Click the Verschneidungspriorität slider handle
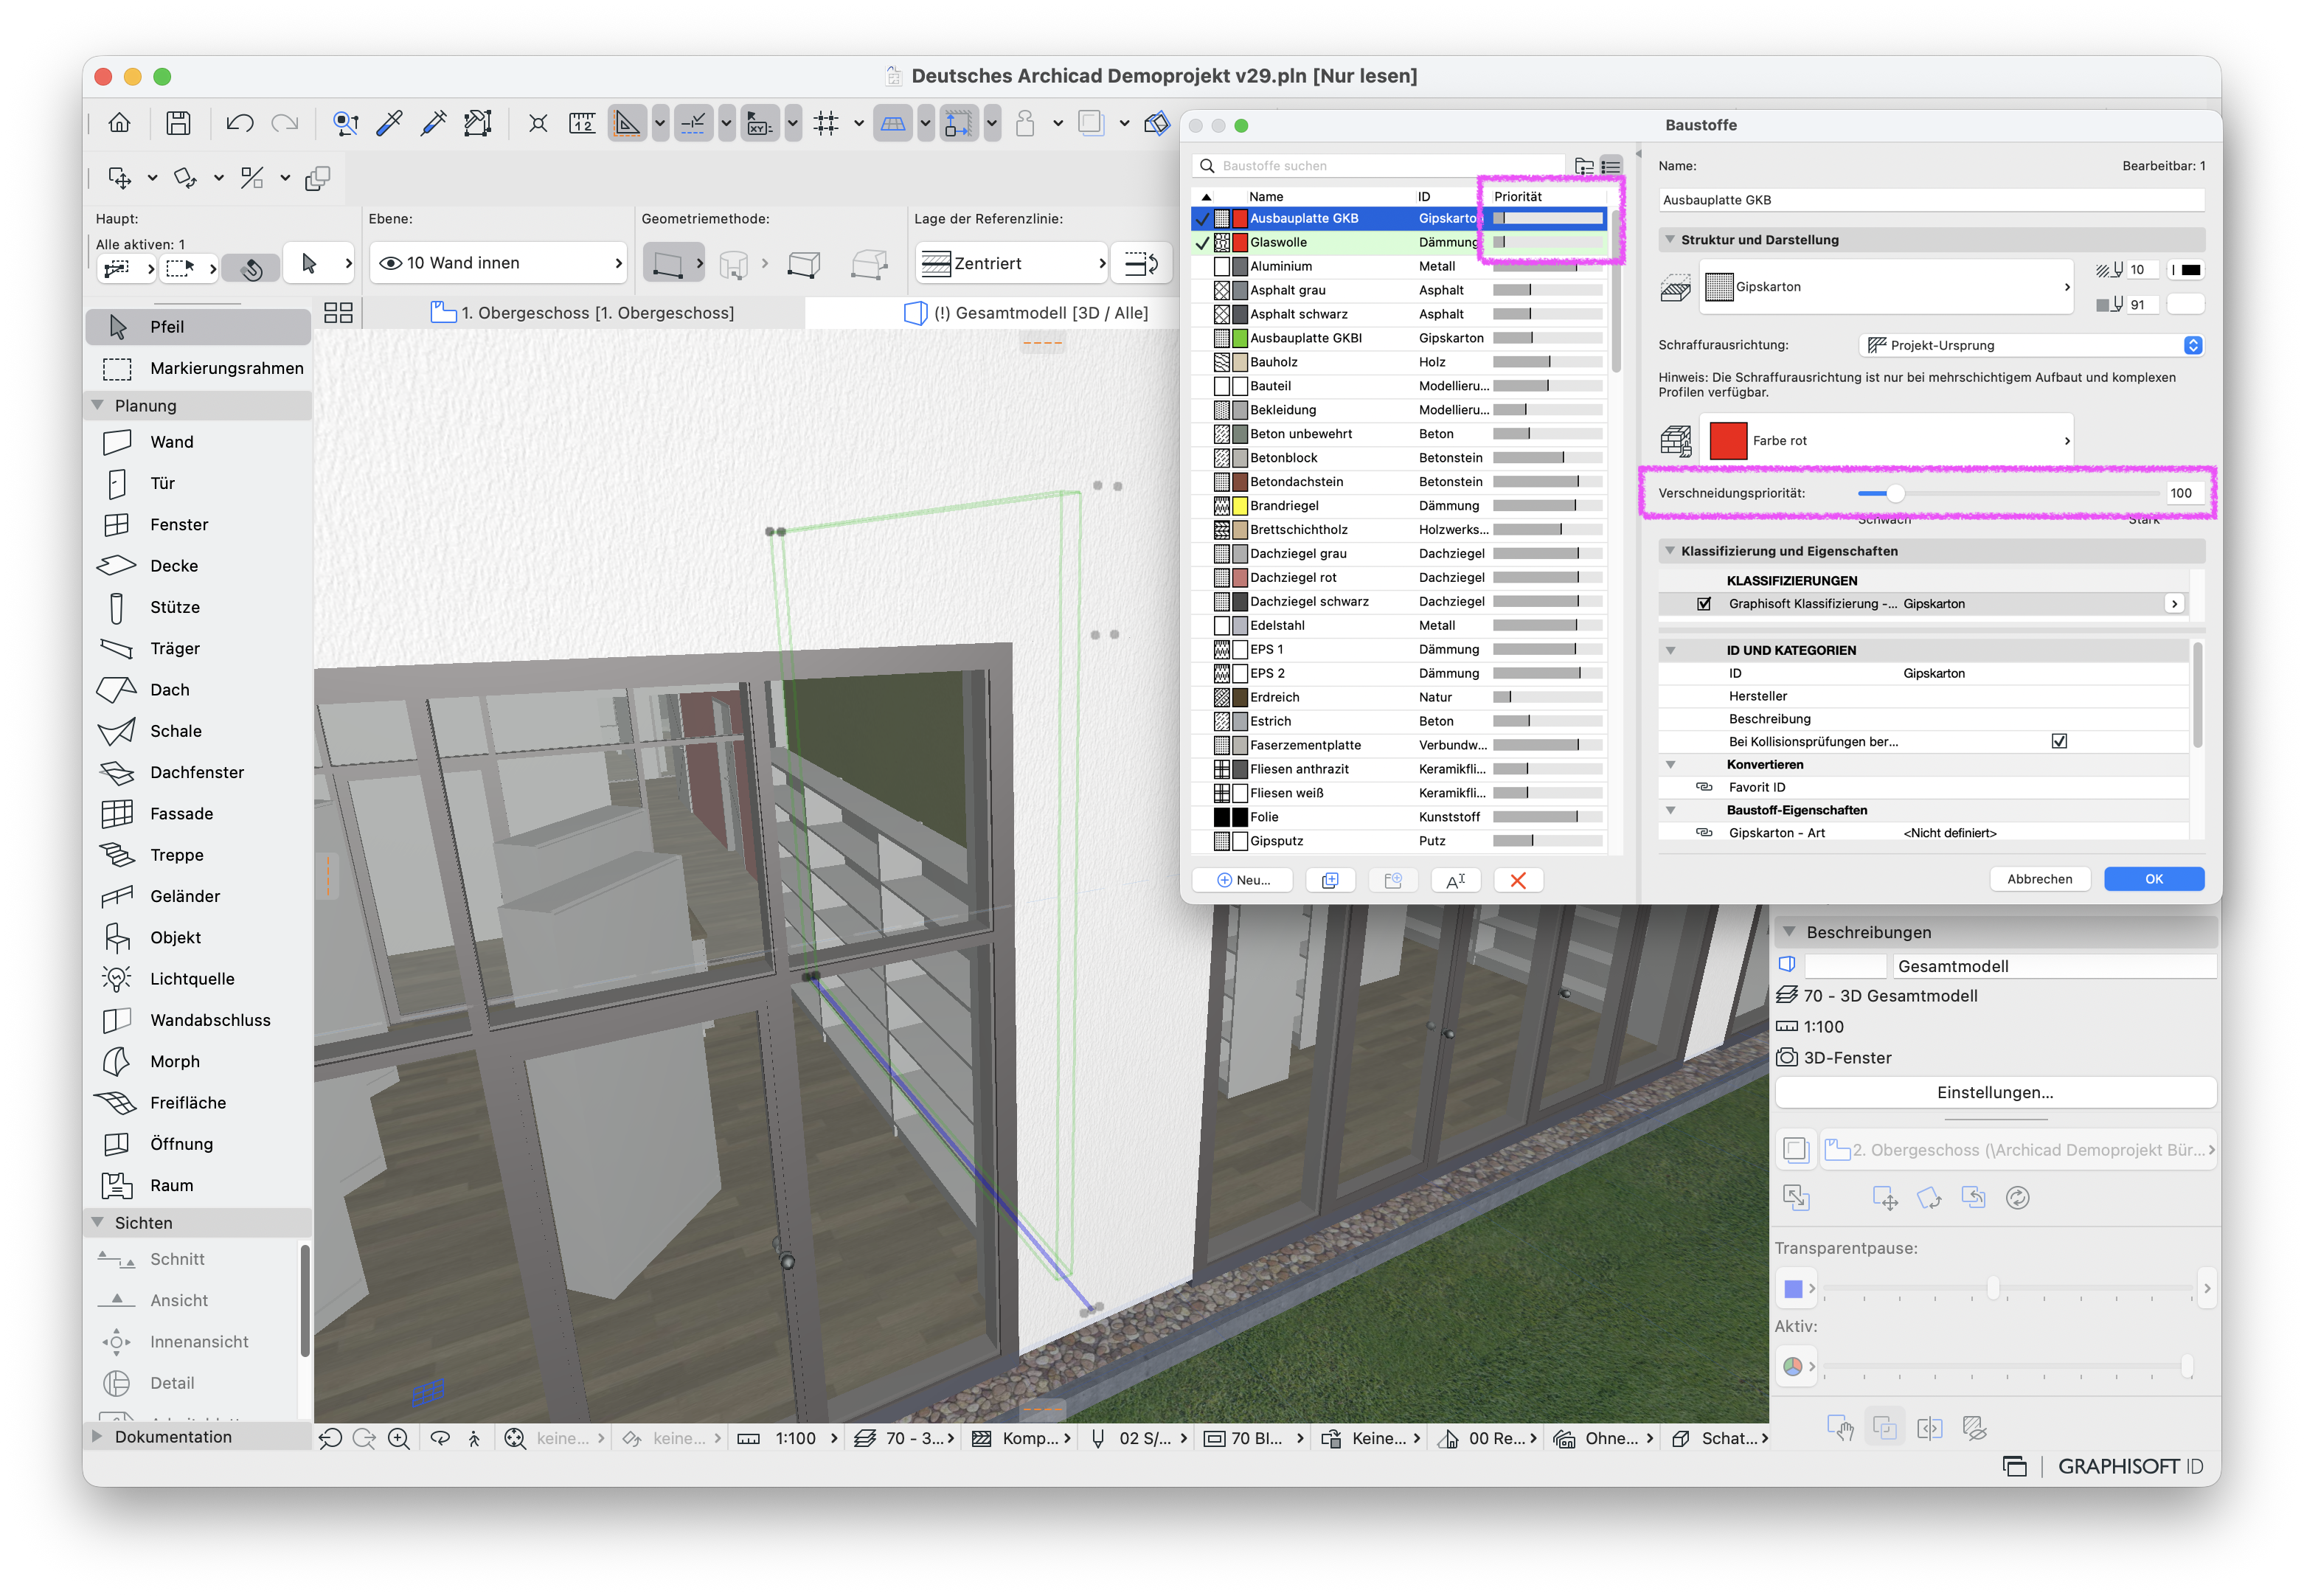Screen dimensions: 2304x1596 click(x=1895, y=493)
